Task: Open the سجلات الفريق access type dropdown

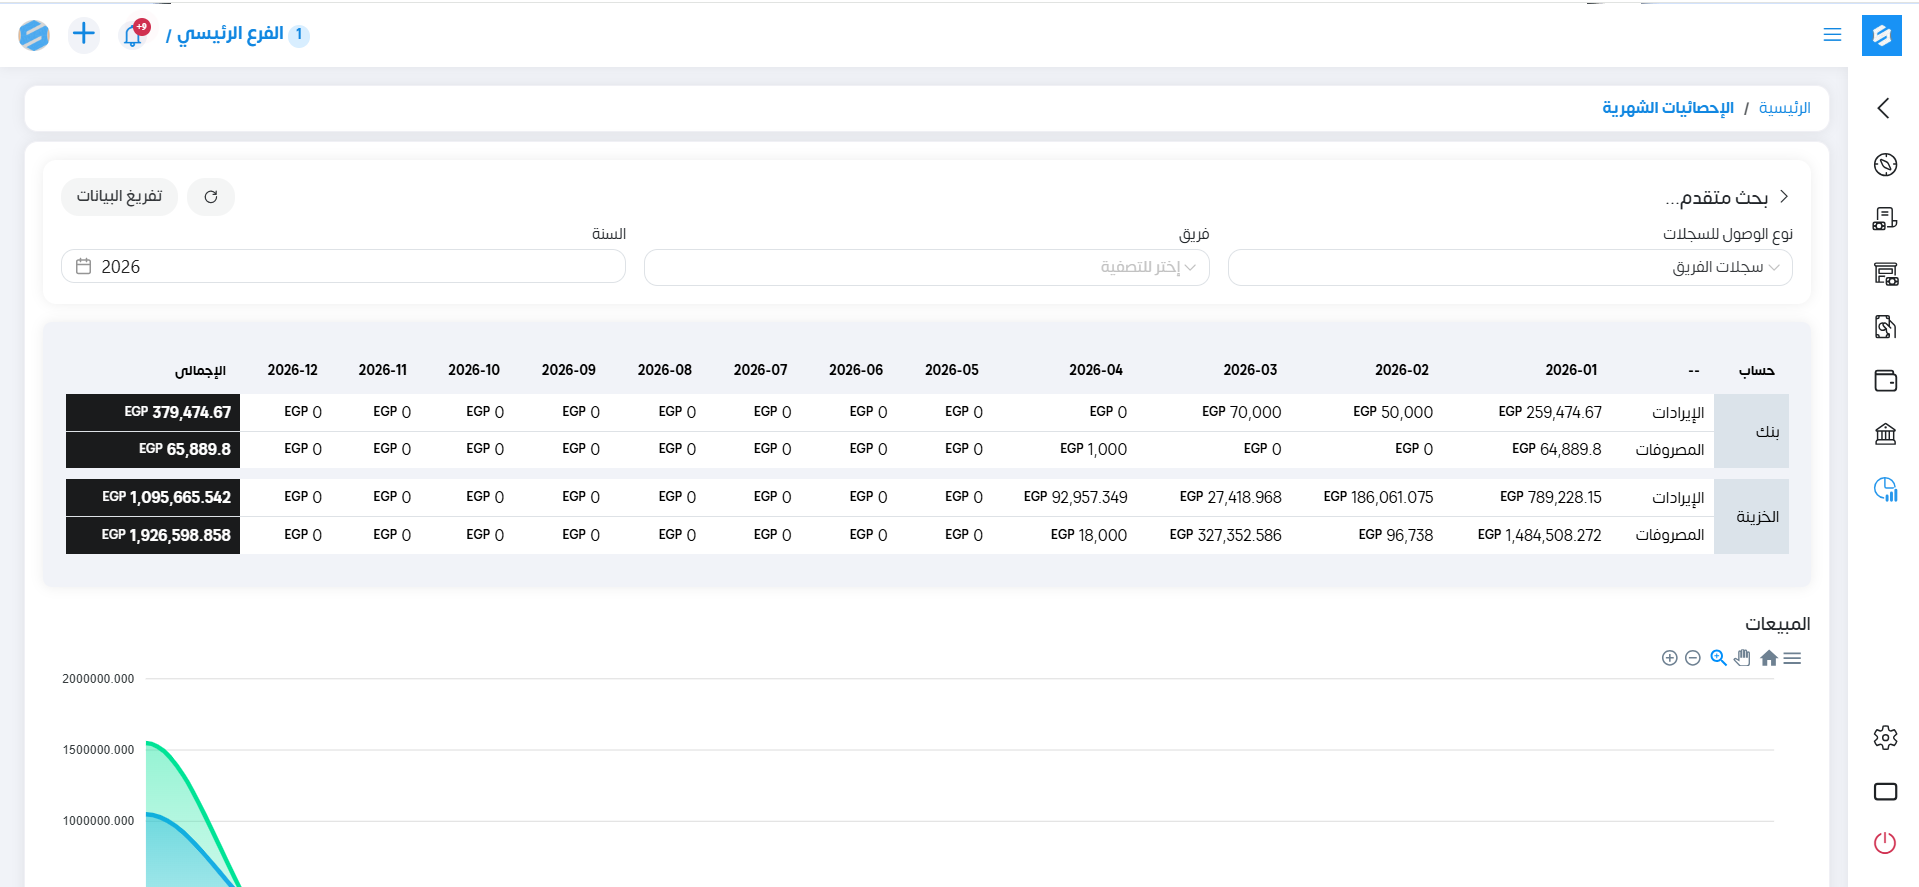Action: click(x=1509, y=268)
